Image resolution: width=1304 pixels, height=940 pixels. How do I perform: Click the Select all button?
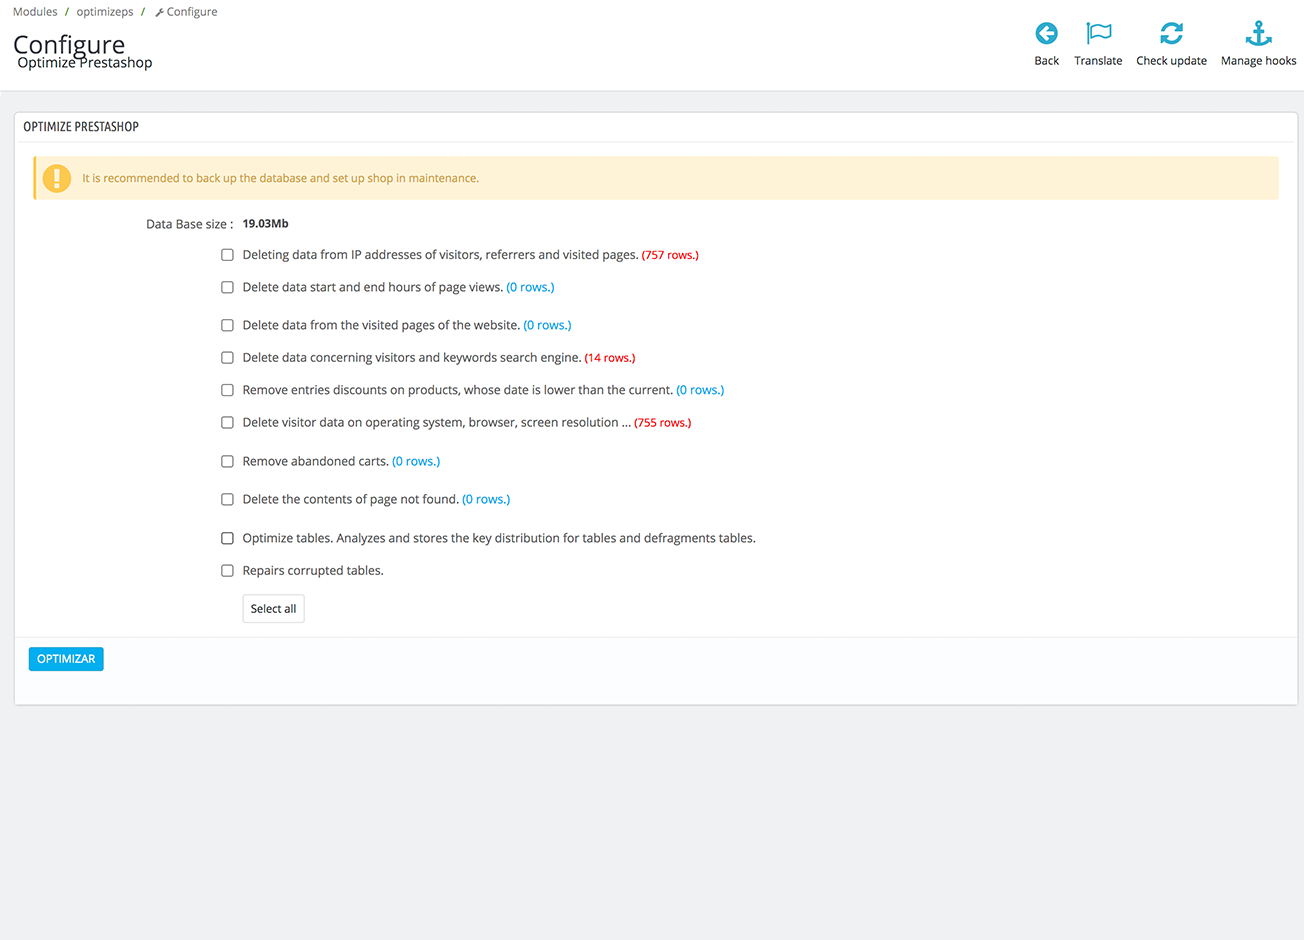[273, 609]
